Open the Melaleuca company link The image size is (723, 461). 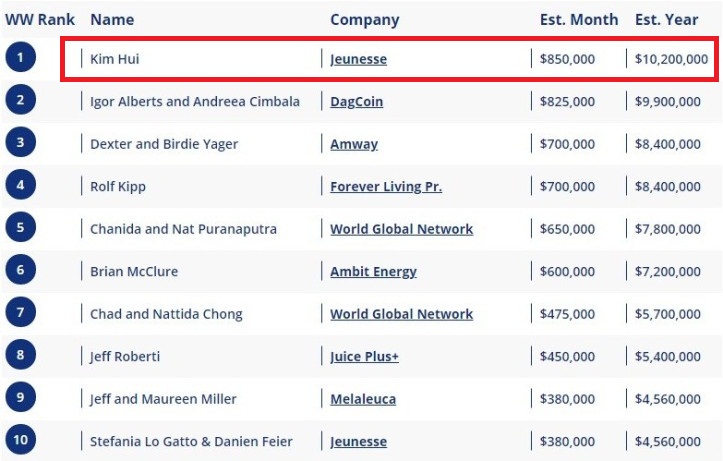[x=363, y=399]
